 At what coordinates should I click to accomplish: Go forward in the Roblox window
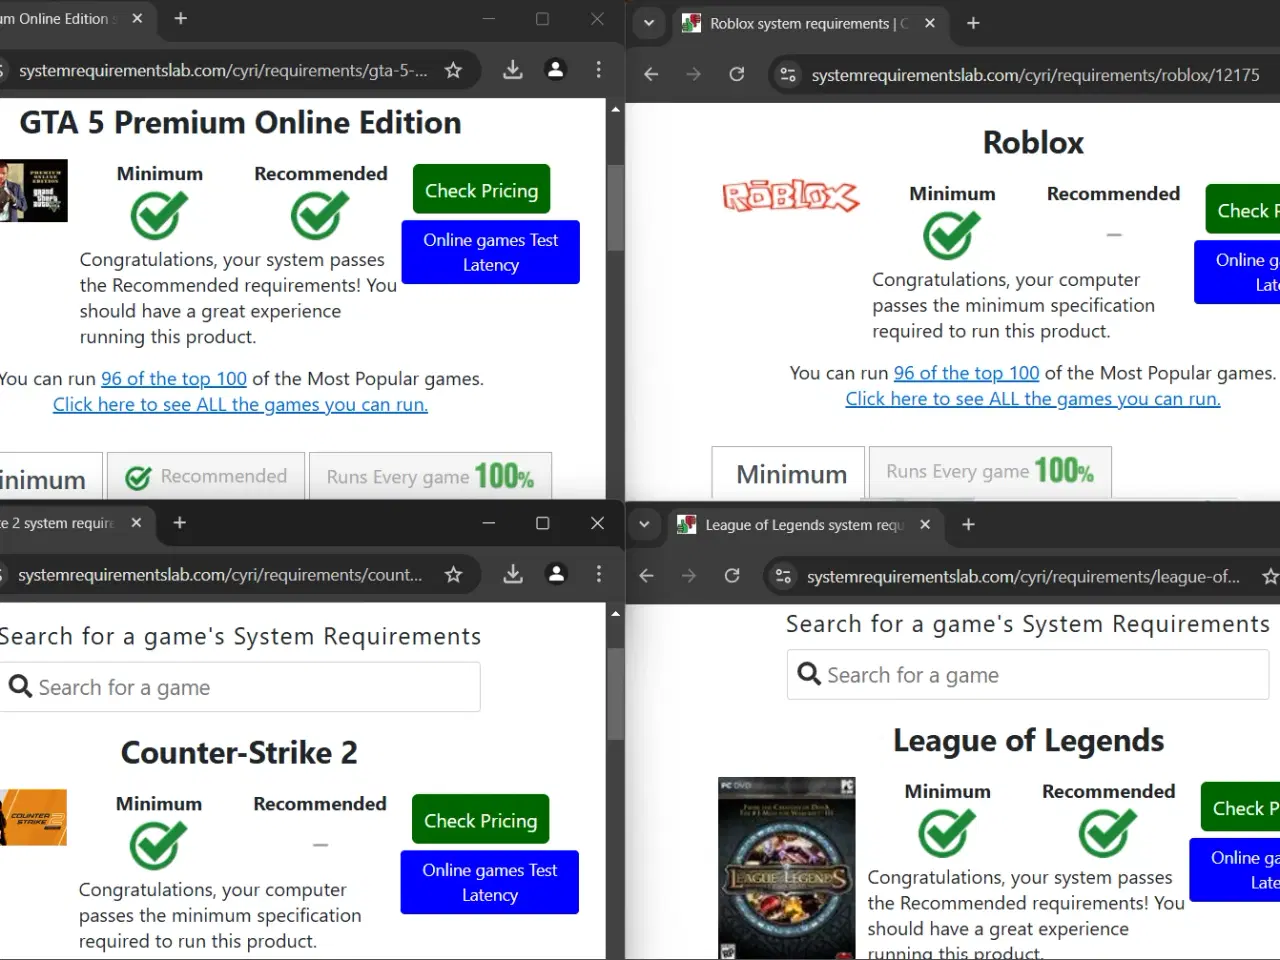(x=693, y=74)
